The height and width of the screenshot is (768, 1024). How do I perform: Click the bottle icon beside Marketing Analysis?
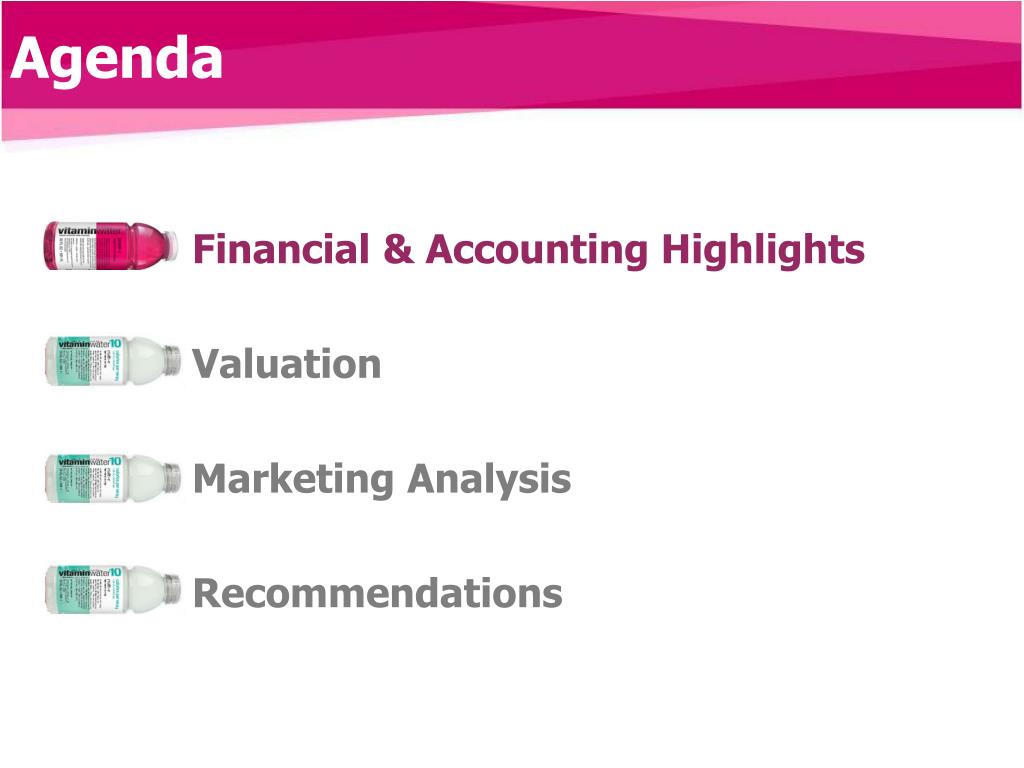(112, 478)
